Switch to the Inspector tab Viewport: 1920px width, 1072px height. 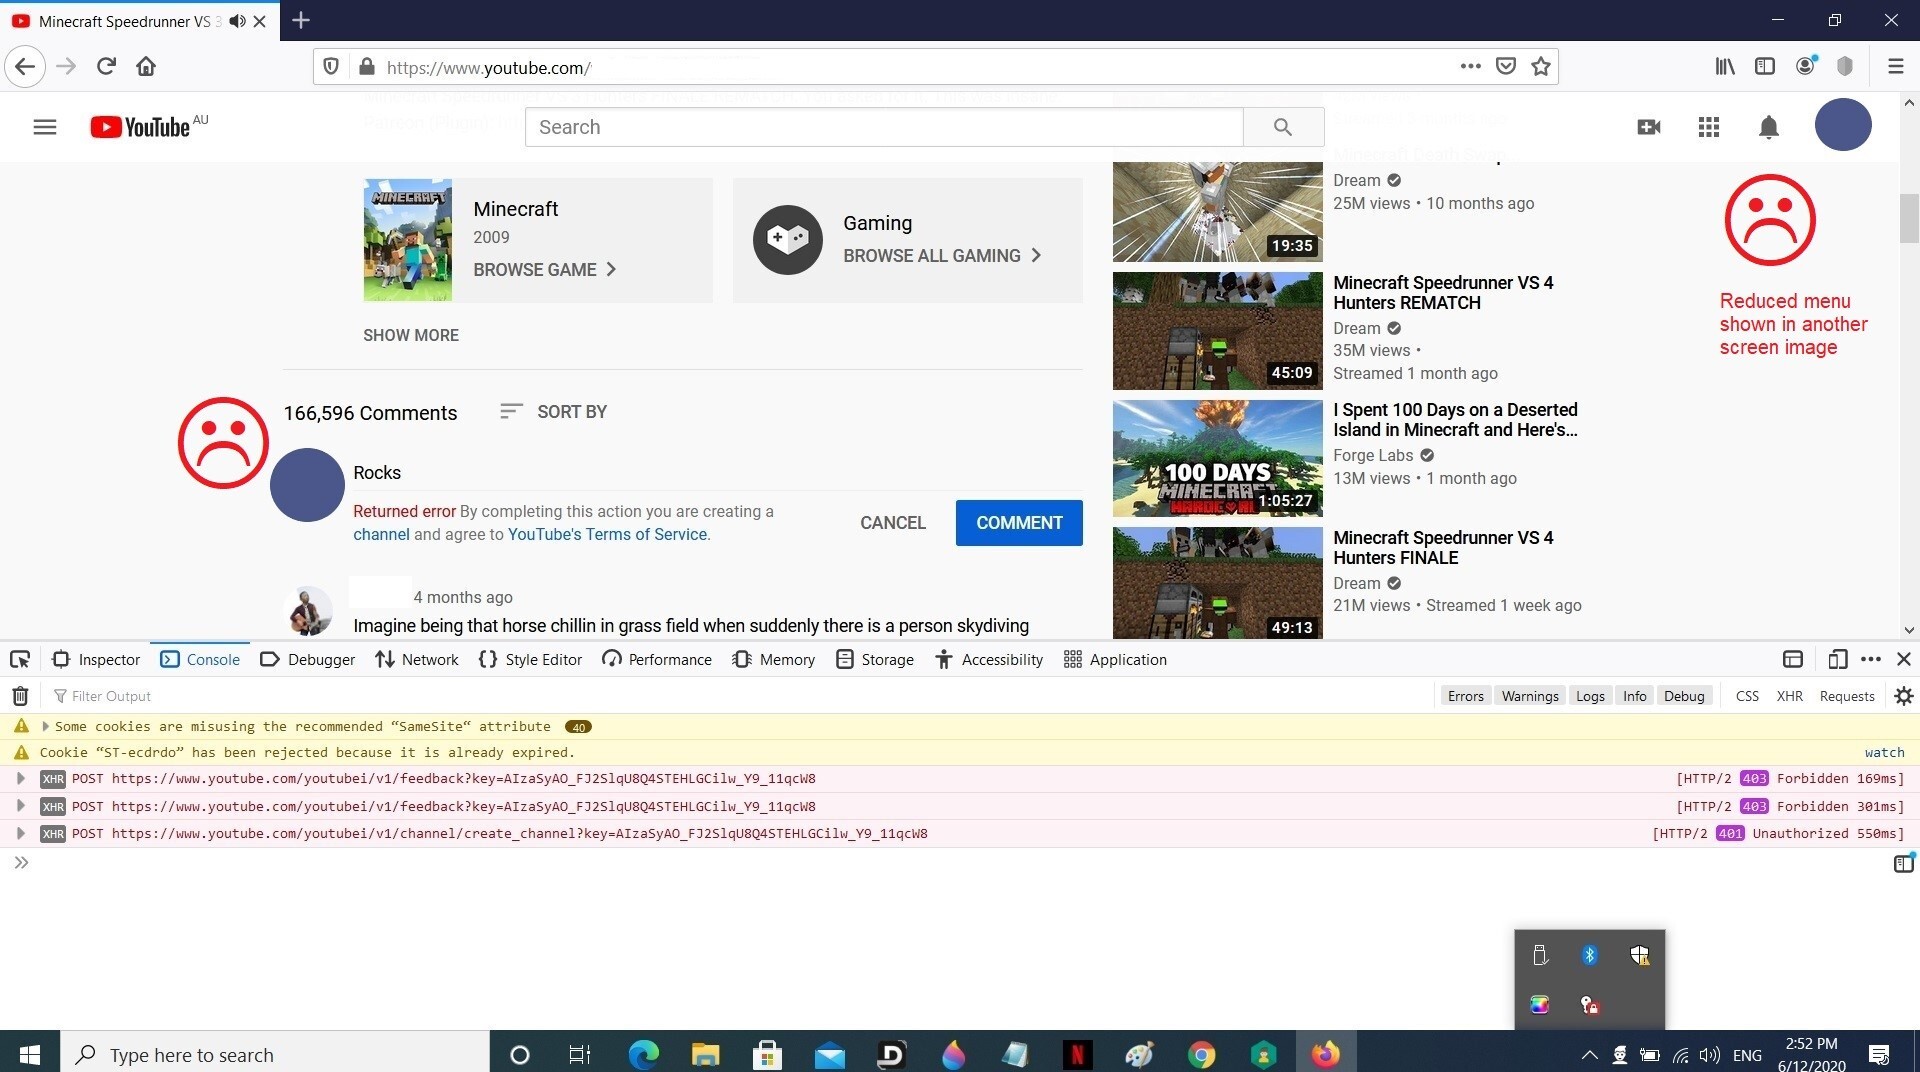tap(97, 659)
